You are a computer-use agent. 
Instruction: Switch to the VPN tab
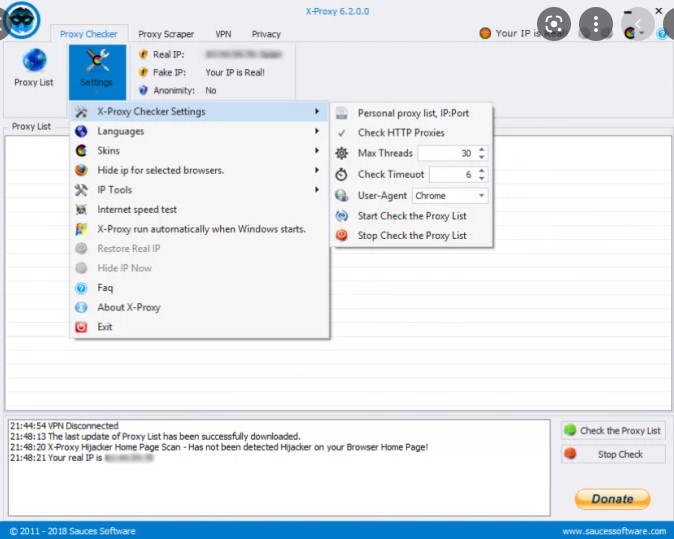pos(223,34)
